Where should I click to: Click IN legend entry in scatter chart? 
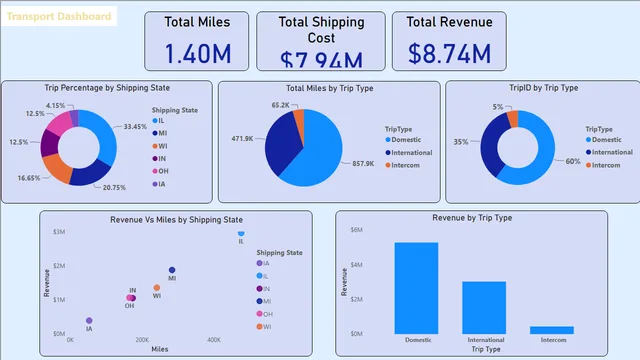(x=263, y=289)
